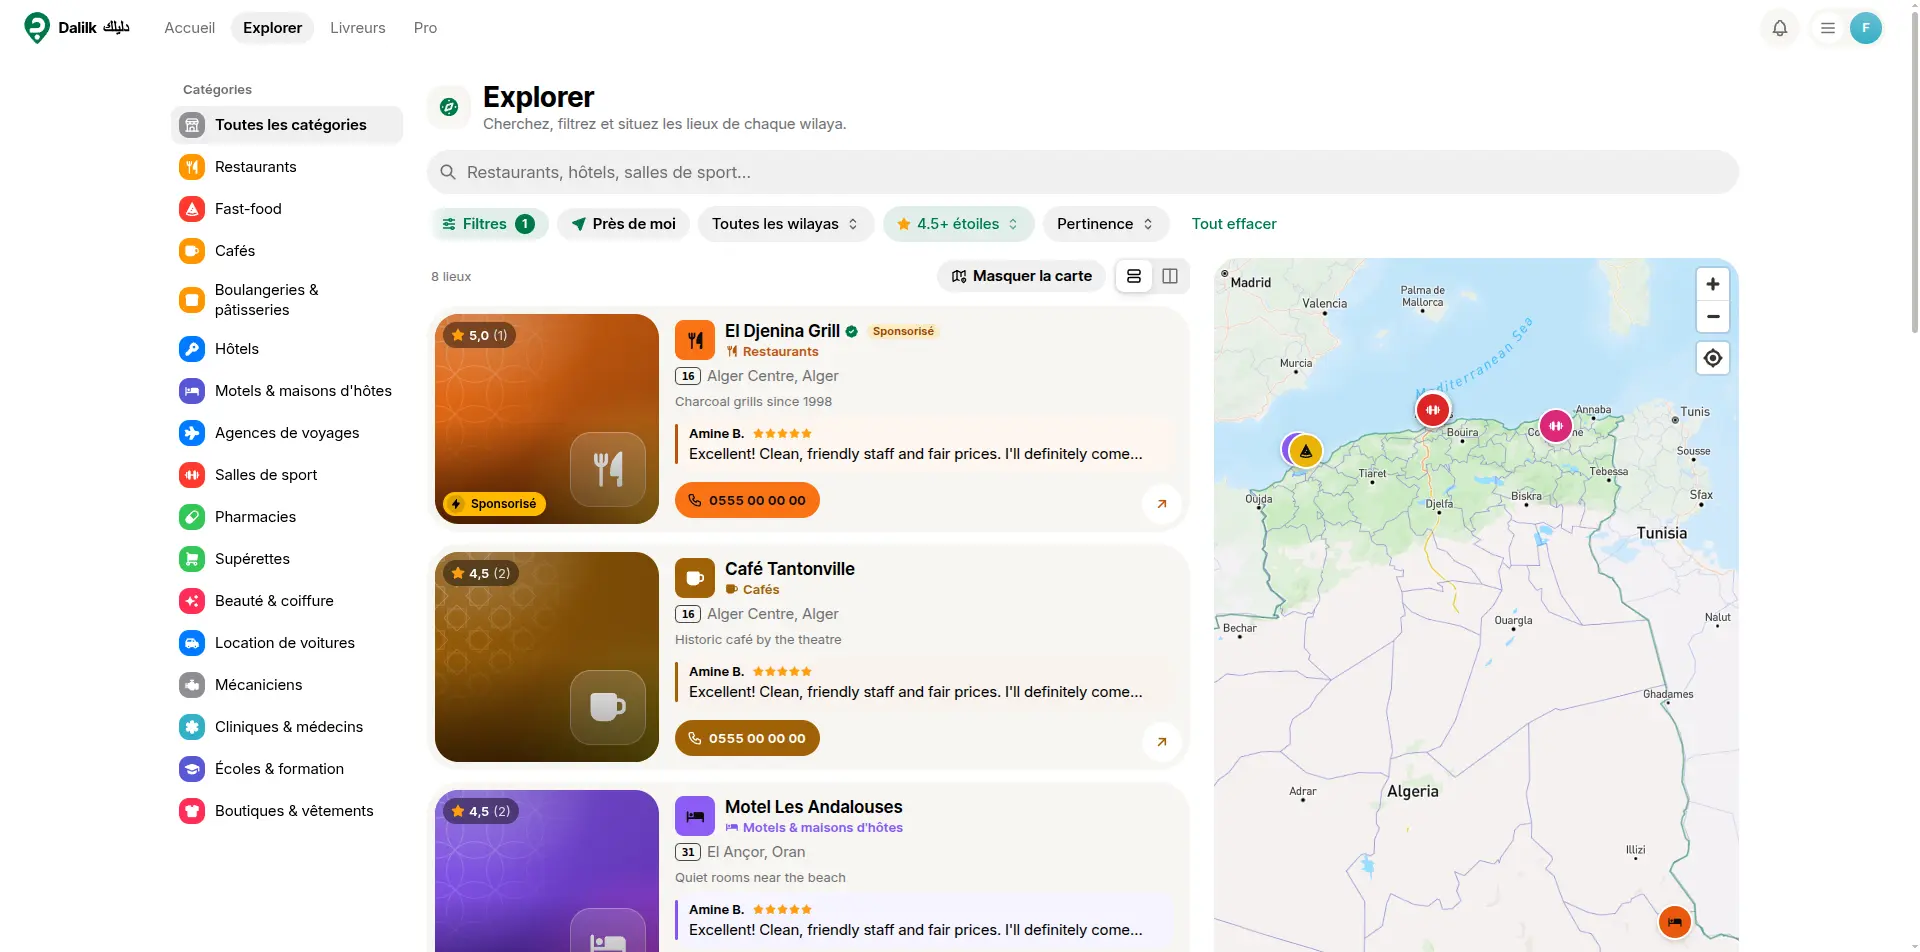1920x952 pixels.
Task: Go to the Accueil tab
Action: coord(190,28)
